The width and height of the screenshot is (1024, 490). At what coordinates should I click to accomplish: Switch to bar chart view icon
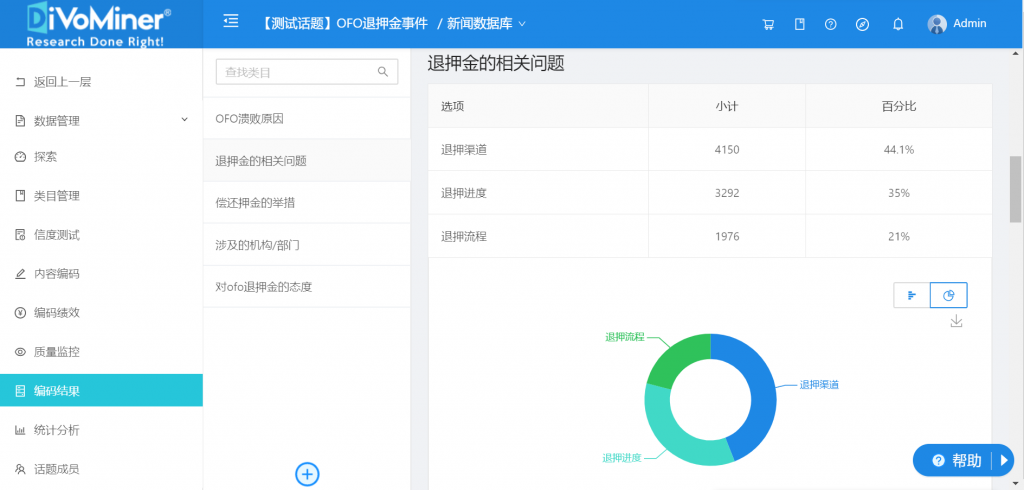[x=912, y=295]
